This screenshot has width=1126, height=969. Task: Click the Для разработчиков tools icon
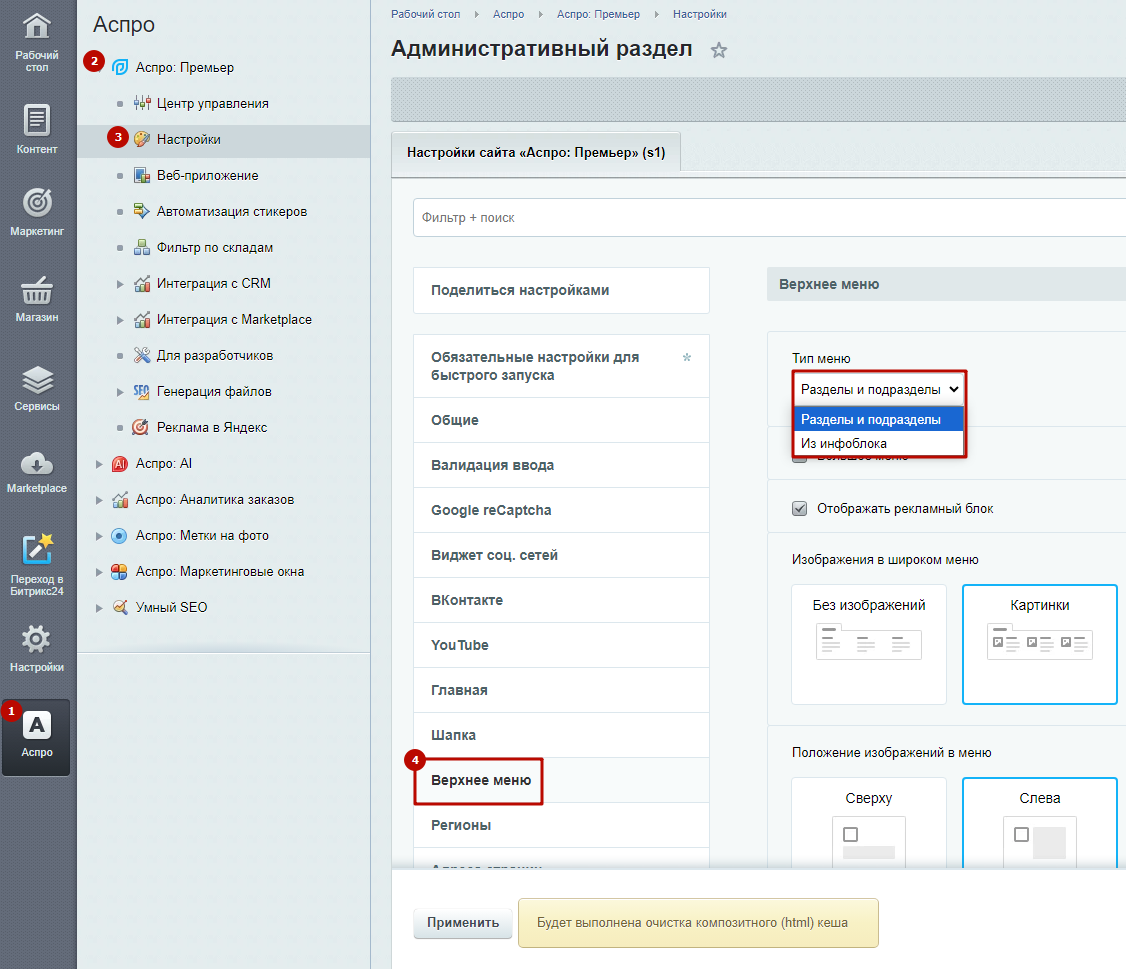click(x=142, y=355)
